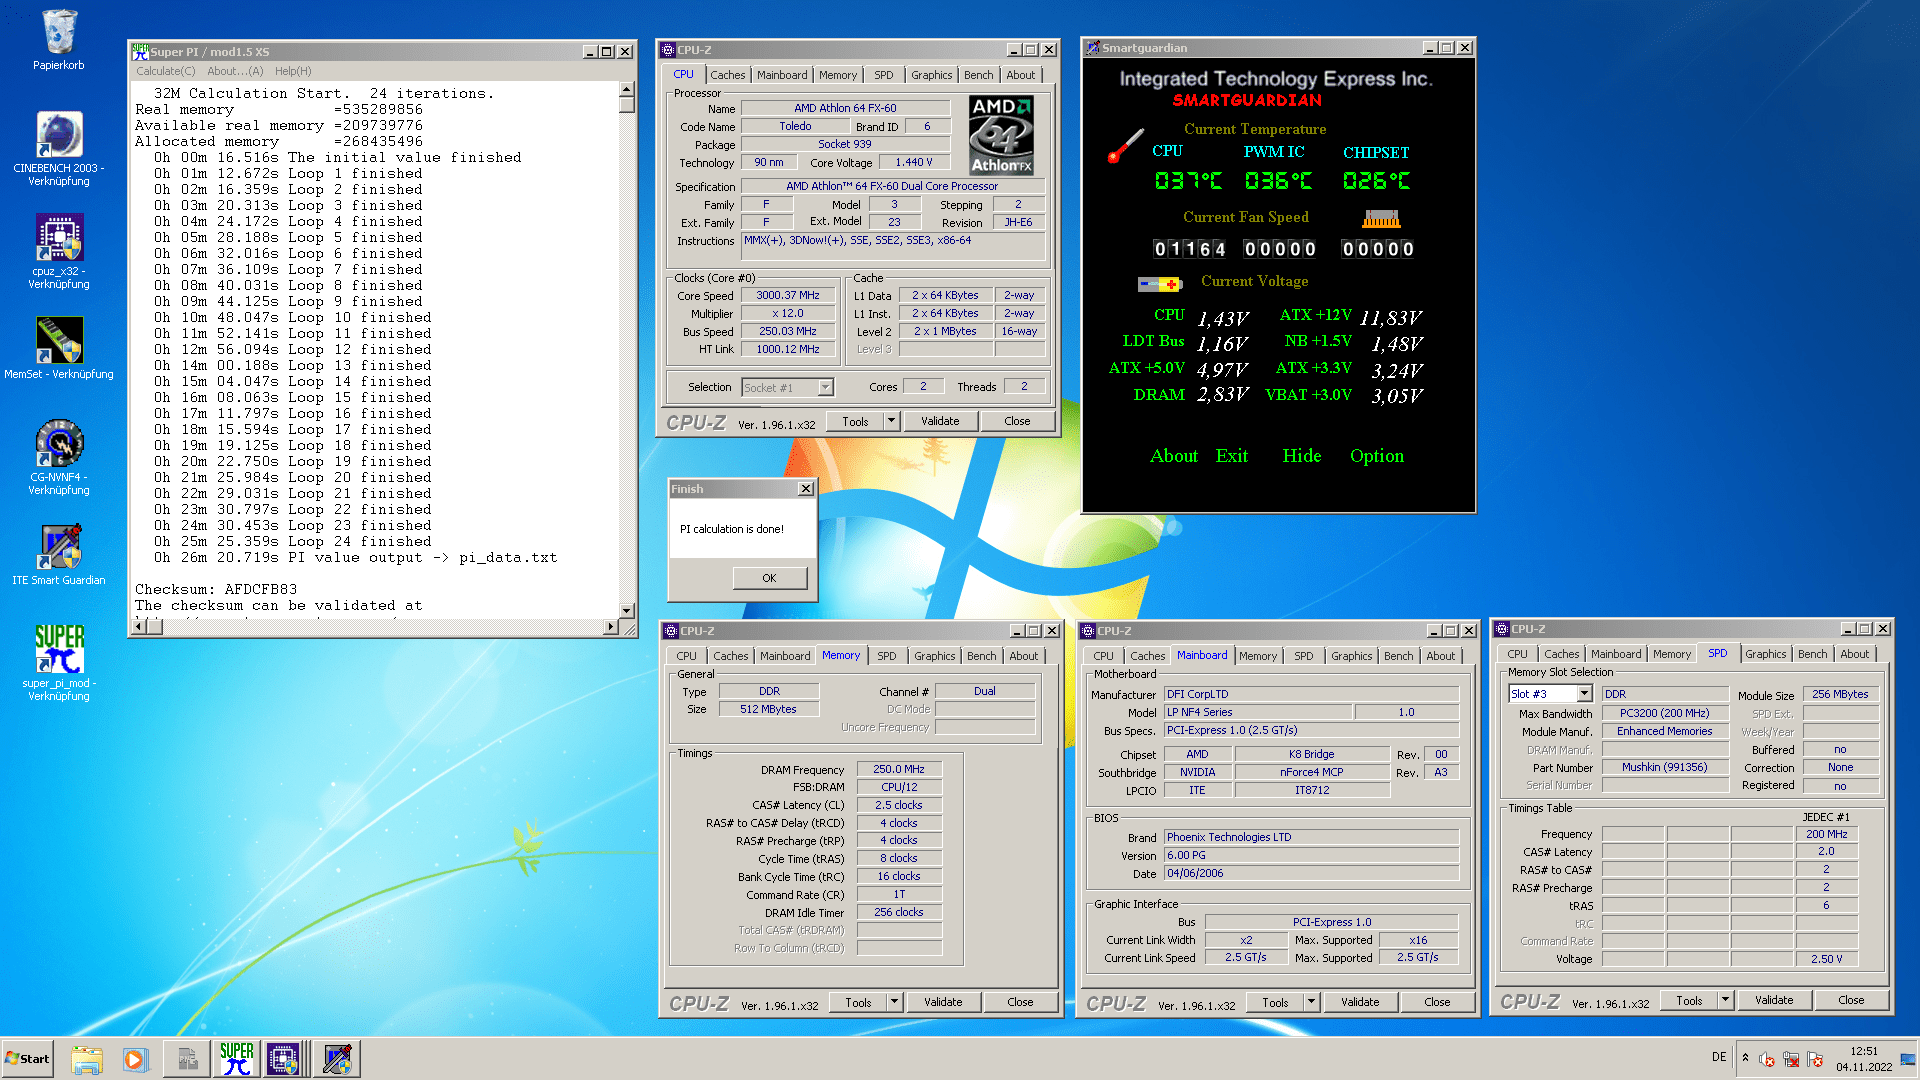Open the About...(A) menu in Super PI
The height and width of the screenshot is (1080, 1920).
tap(235, 71)
